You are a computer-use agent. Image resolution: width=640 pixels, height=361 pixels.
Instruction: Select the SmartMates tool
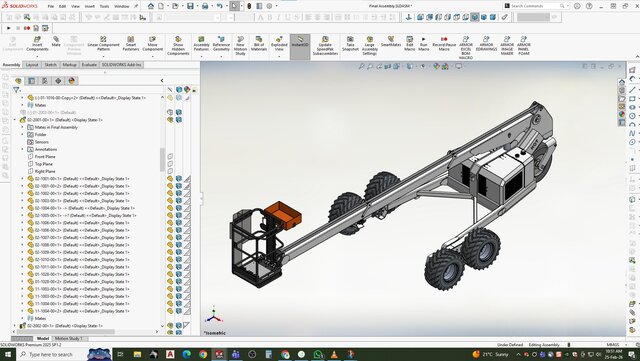pyautogui.click(x=391, y=41)
